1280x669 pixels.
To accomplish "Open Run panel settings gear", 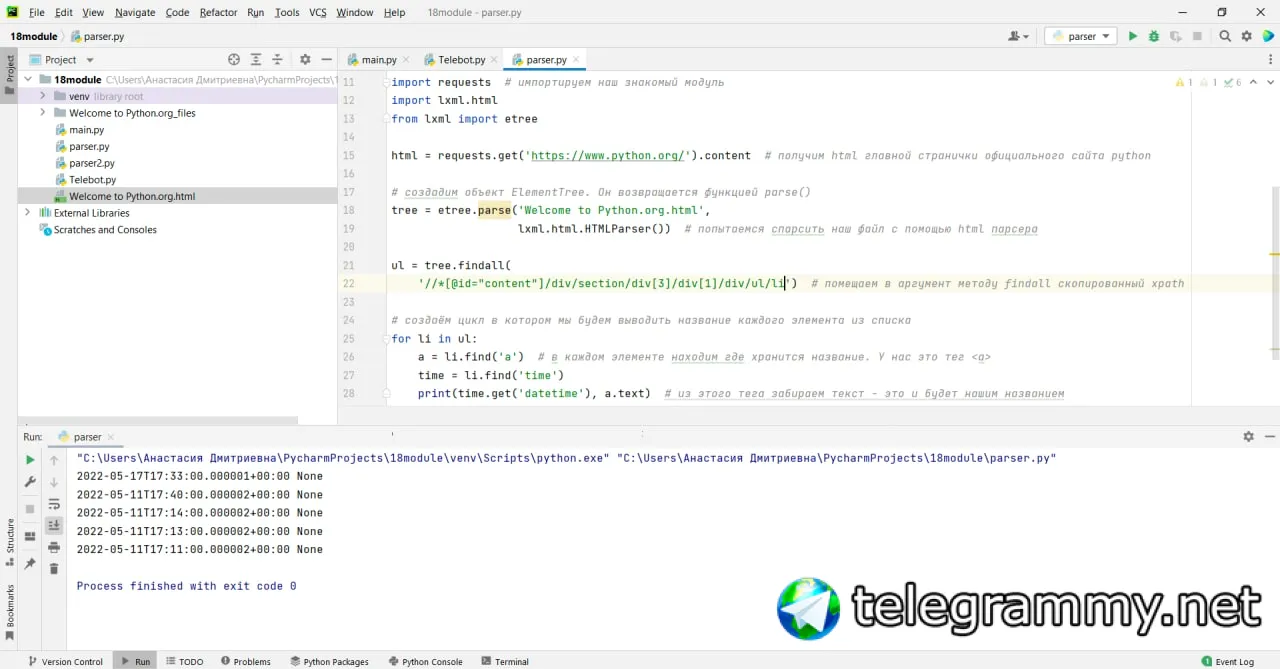I will pos(1248,437).
